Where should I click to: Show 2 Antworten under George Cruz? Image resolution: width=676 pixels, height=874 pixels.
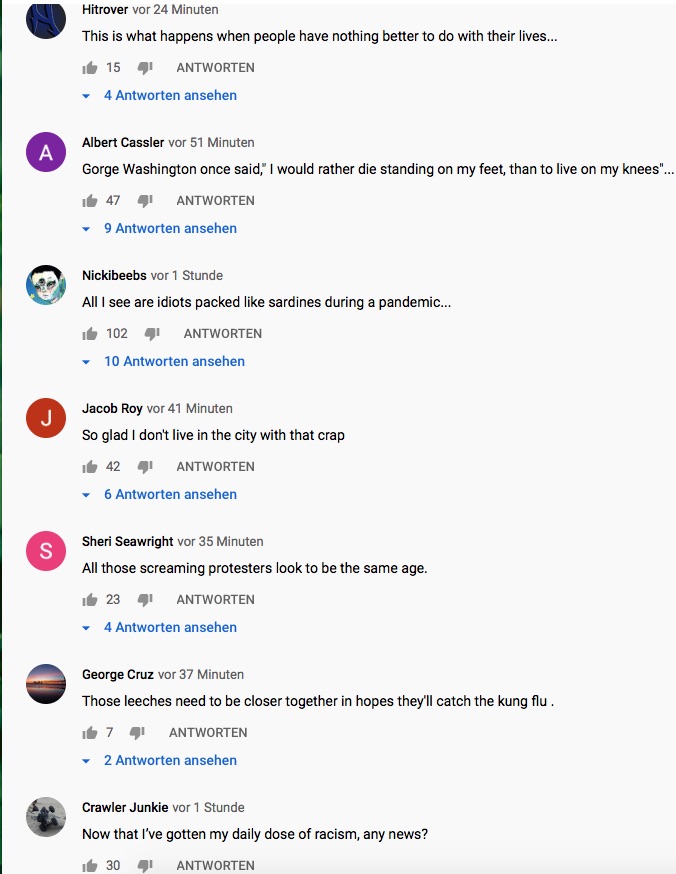(x=170, y=761)
